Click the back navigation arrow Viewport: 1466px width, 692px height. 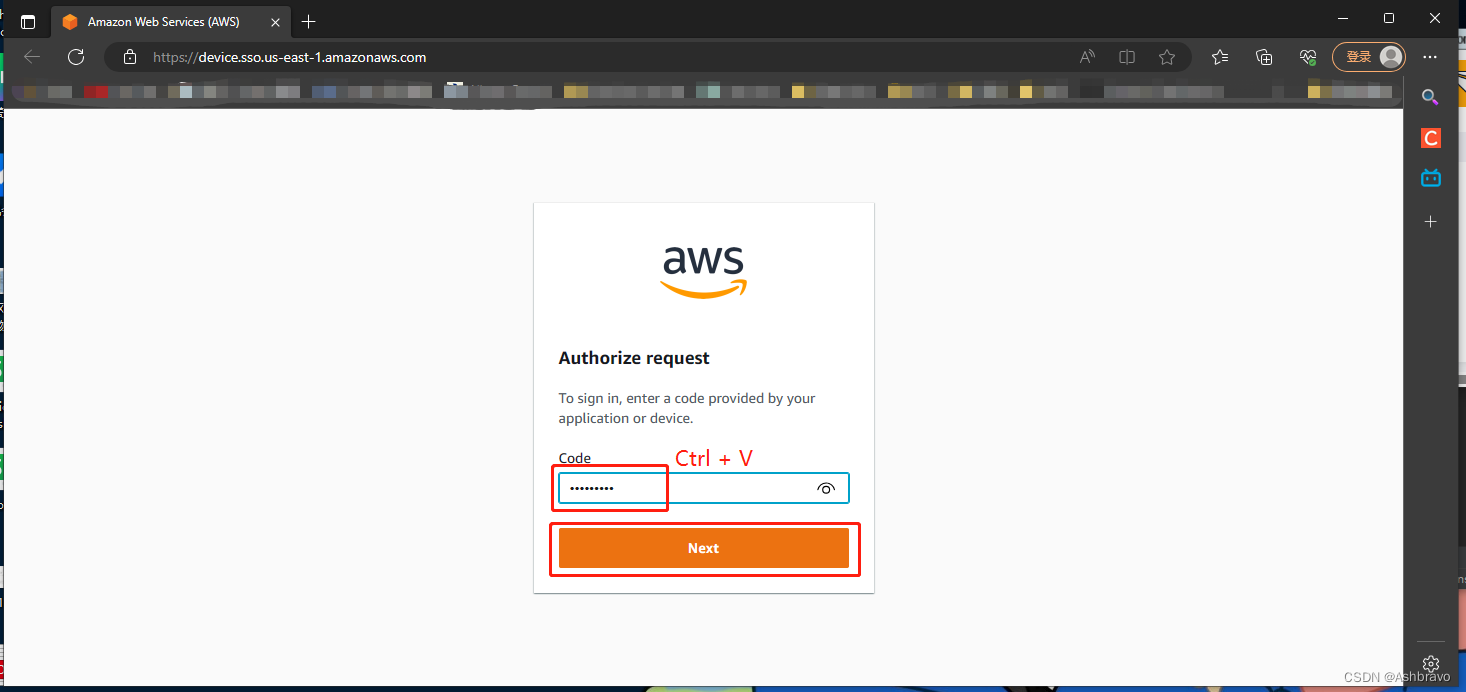coord(31,57)
